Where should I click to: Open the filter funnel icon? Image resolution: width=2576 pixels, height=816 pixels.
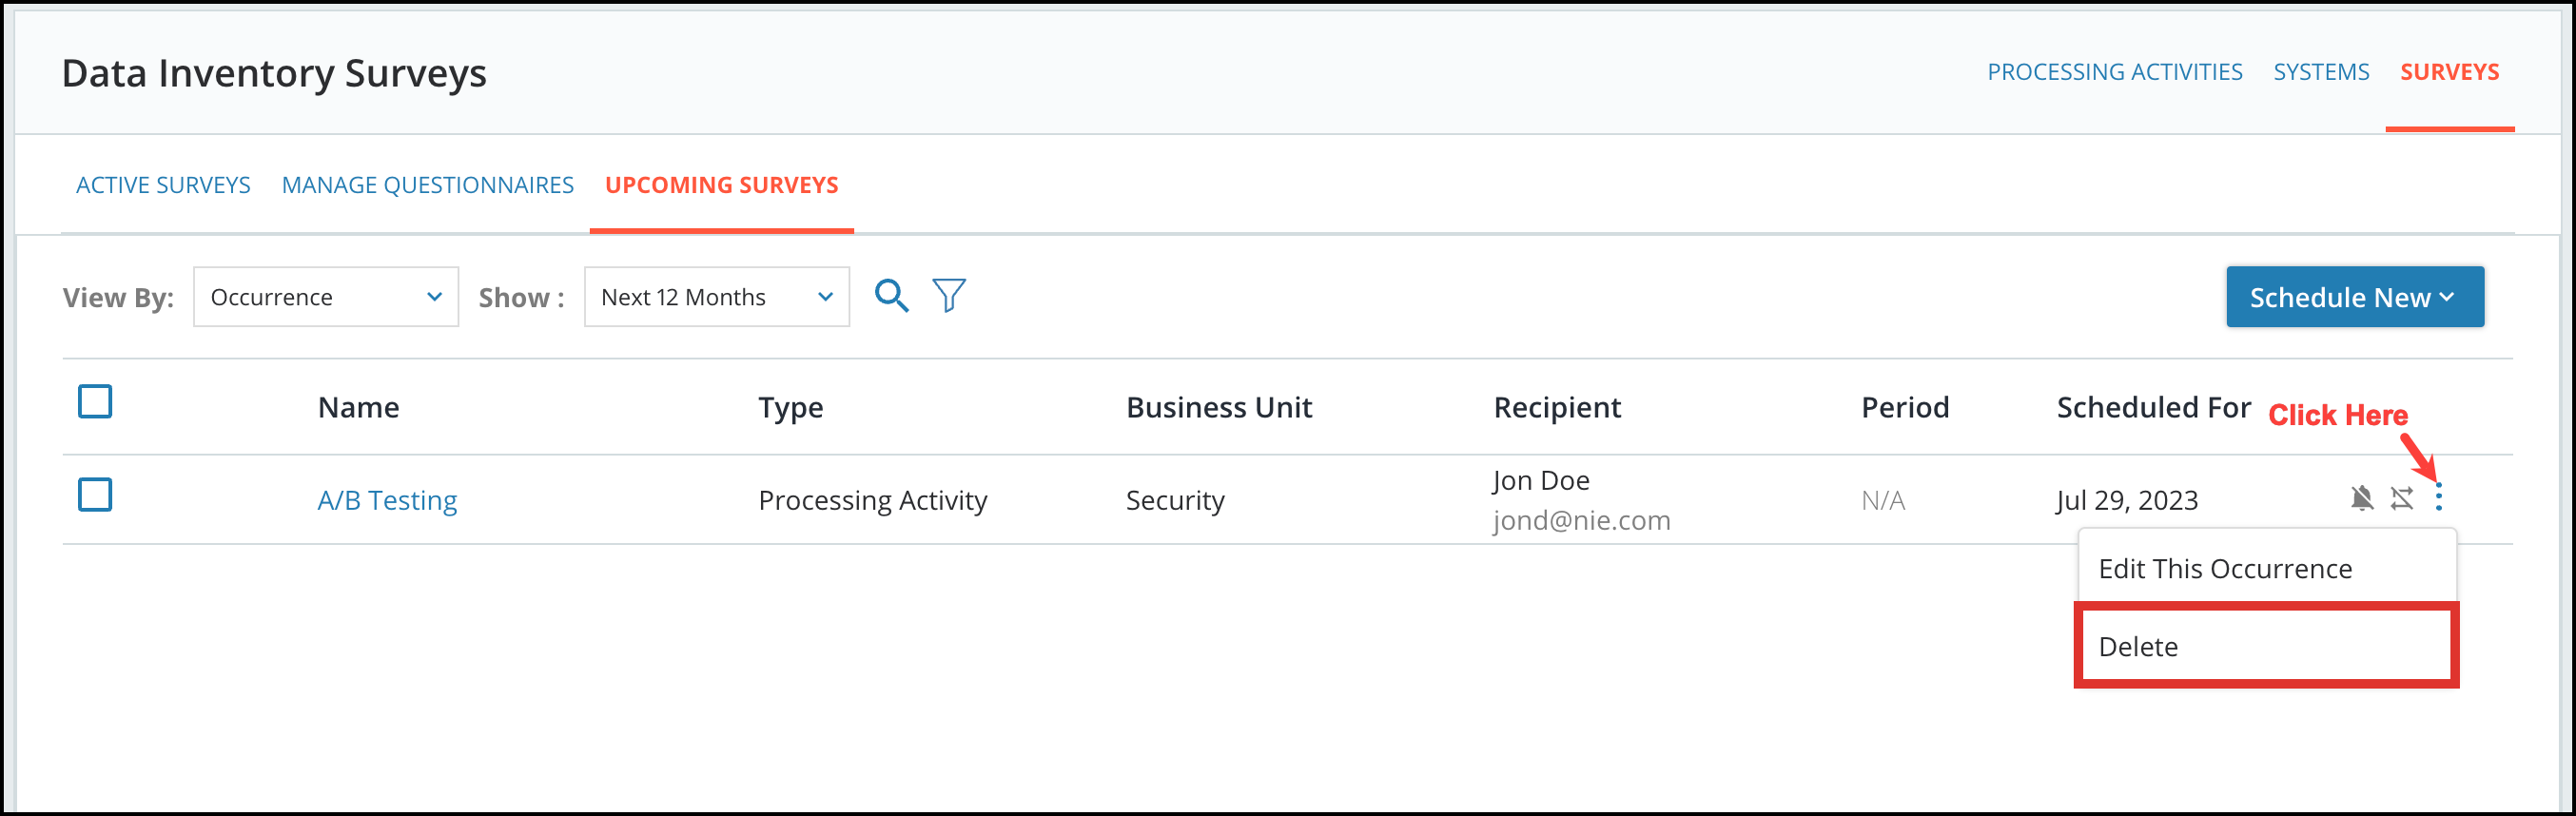click(x=949, y=296)
